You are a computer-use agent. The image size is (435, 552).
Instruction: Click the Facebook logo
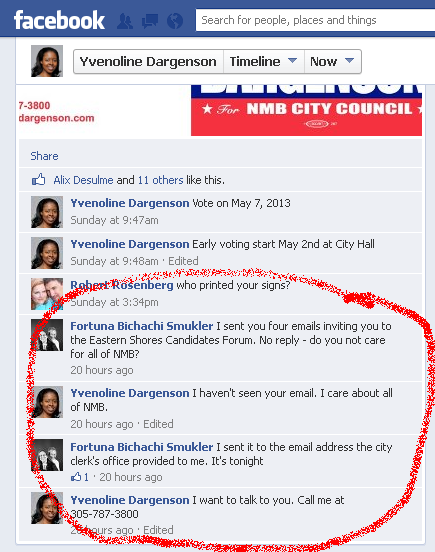point(59,20)
